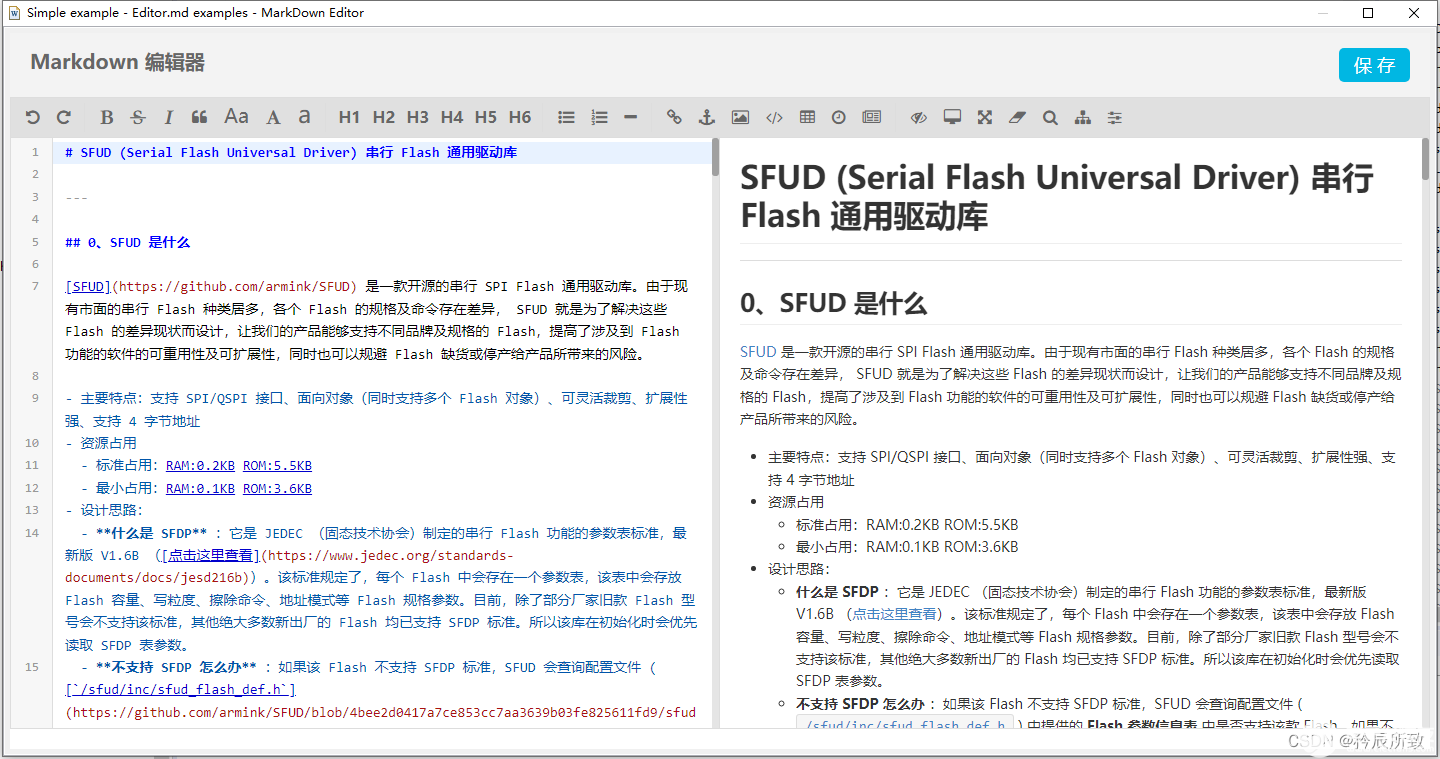Click [点击这里查看] link text in editor source
This screenshot has height=759, width=1440.
tap(211, 555)
